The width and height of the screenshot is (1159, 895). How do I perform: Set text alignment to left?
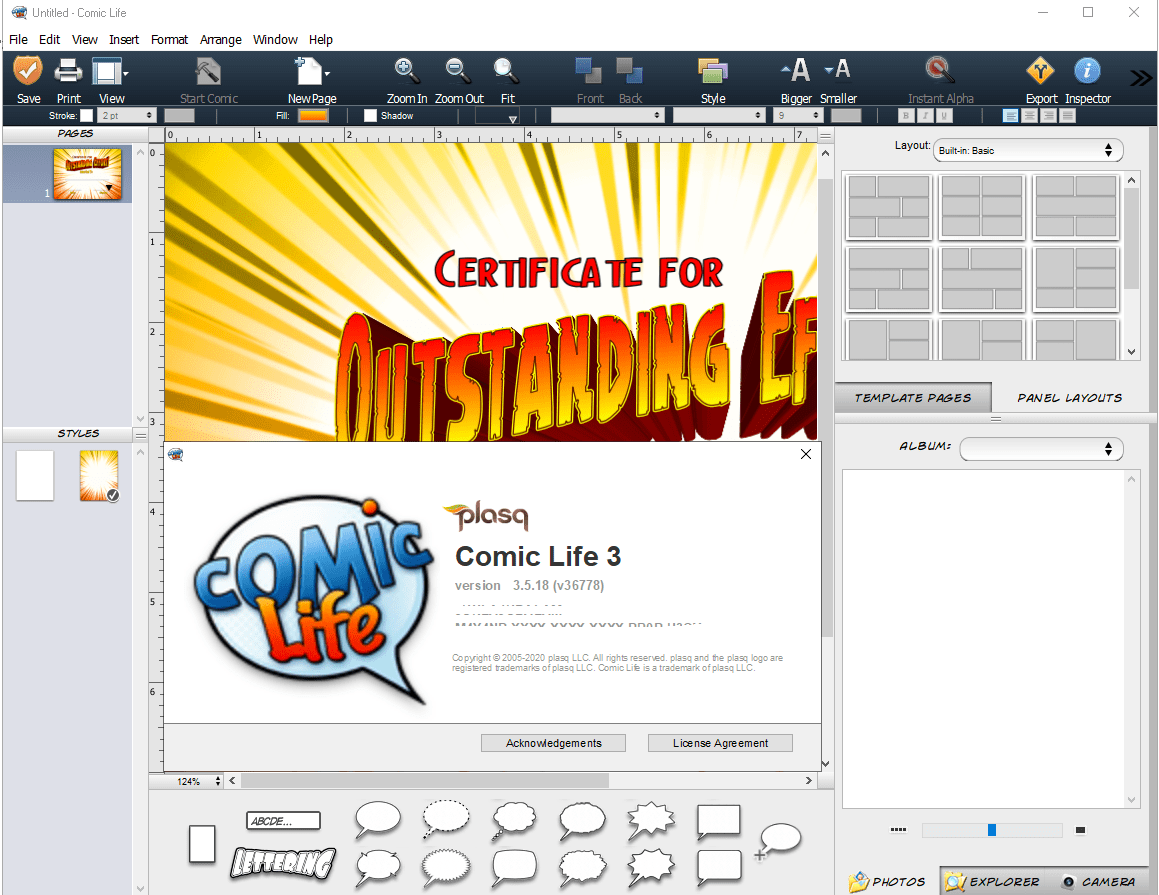(1010, 115)
